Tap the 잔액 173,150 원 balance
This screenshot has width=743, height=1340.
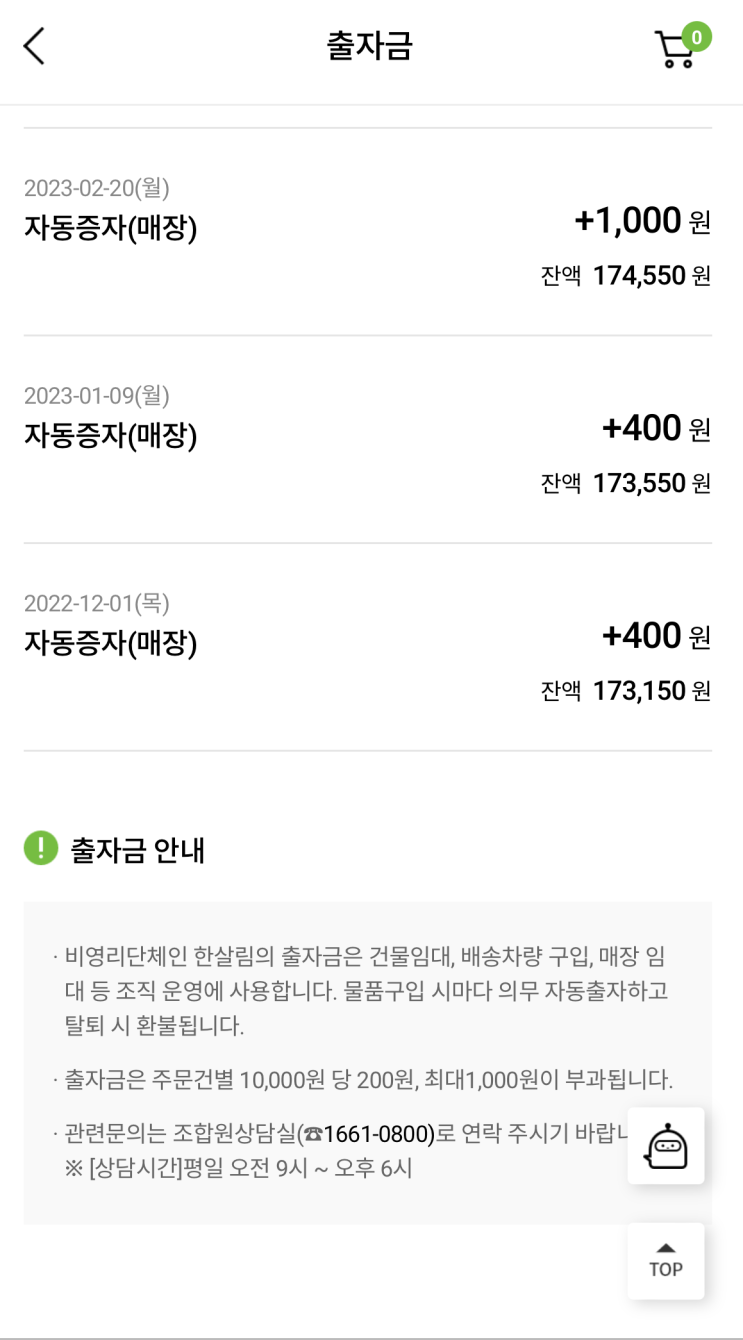tap(626, 691)
